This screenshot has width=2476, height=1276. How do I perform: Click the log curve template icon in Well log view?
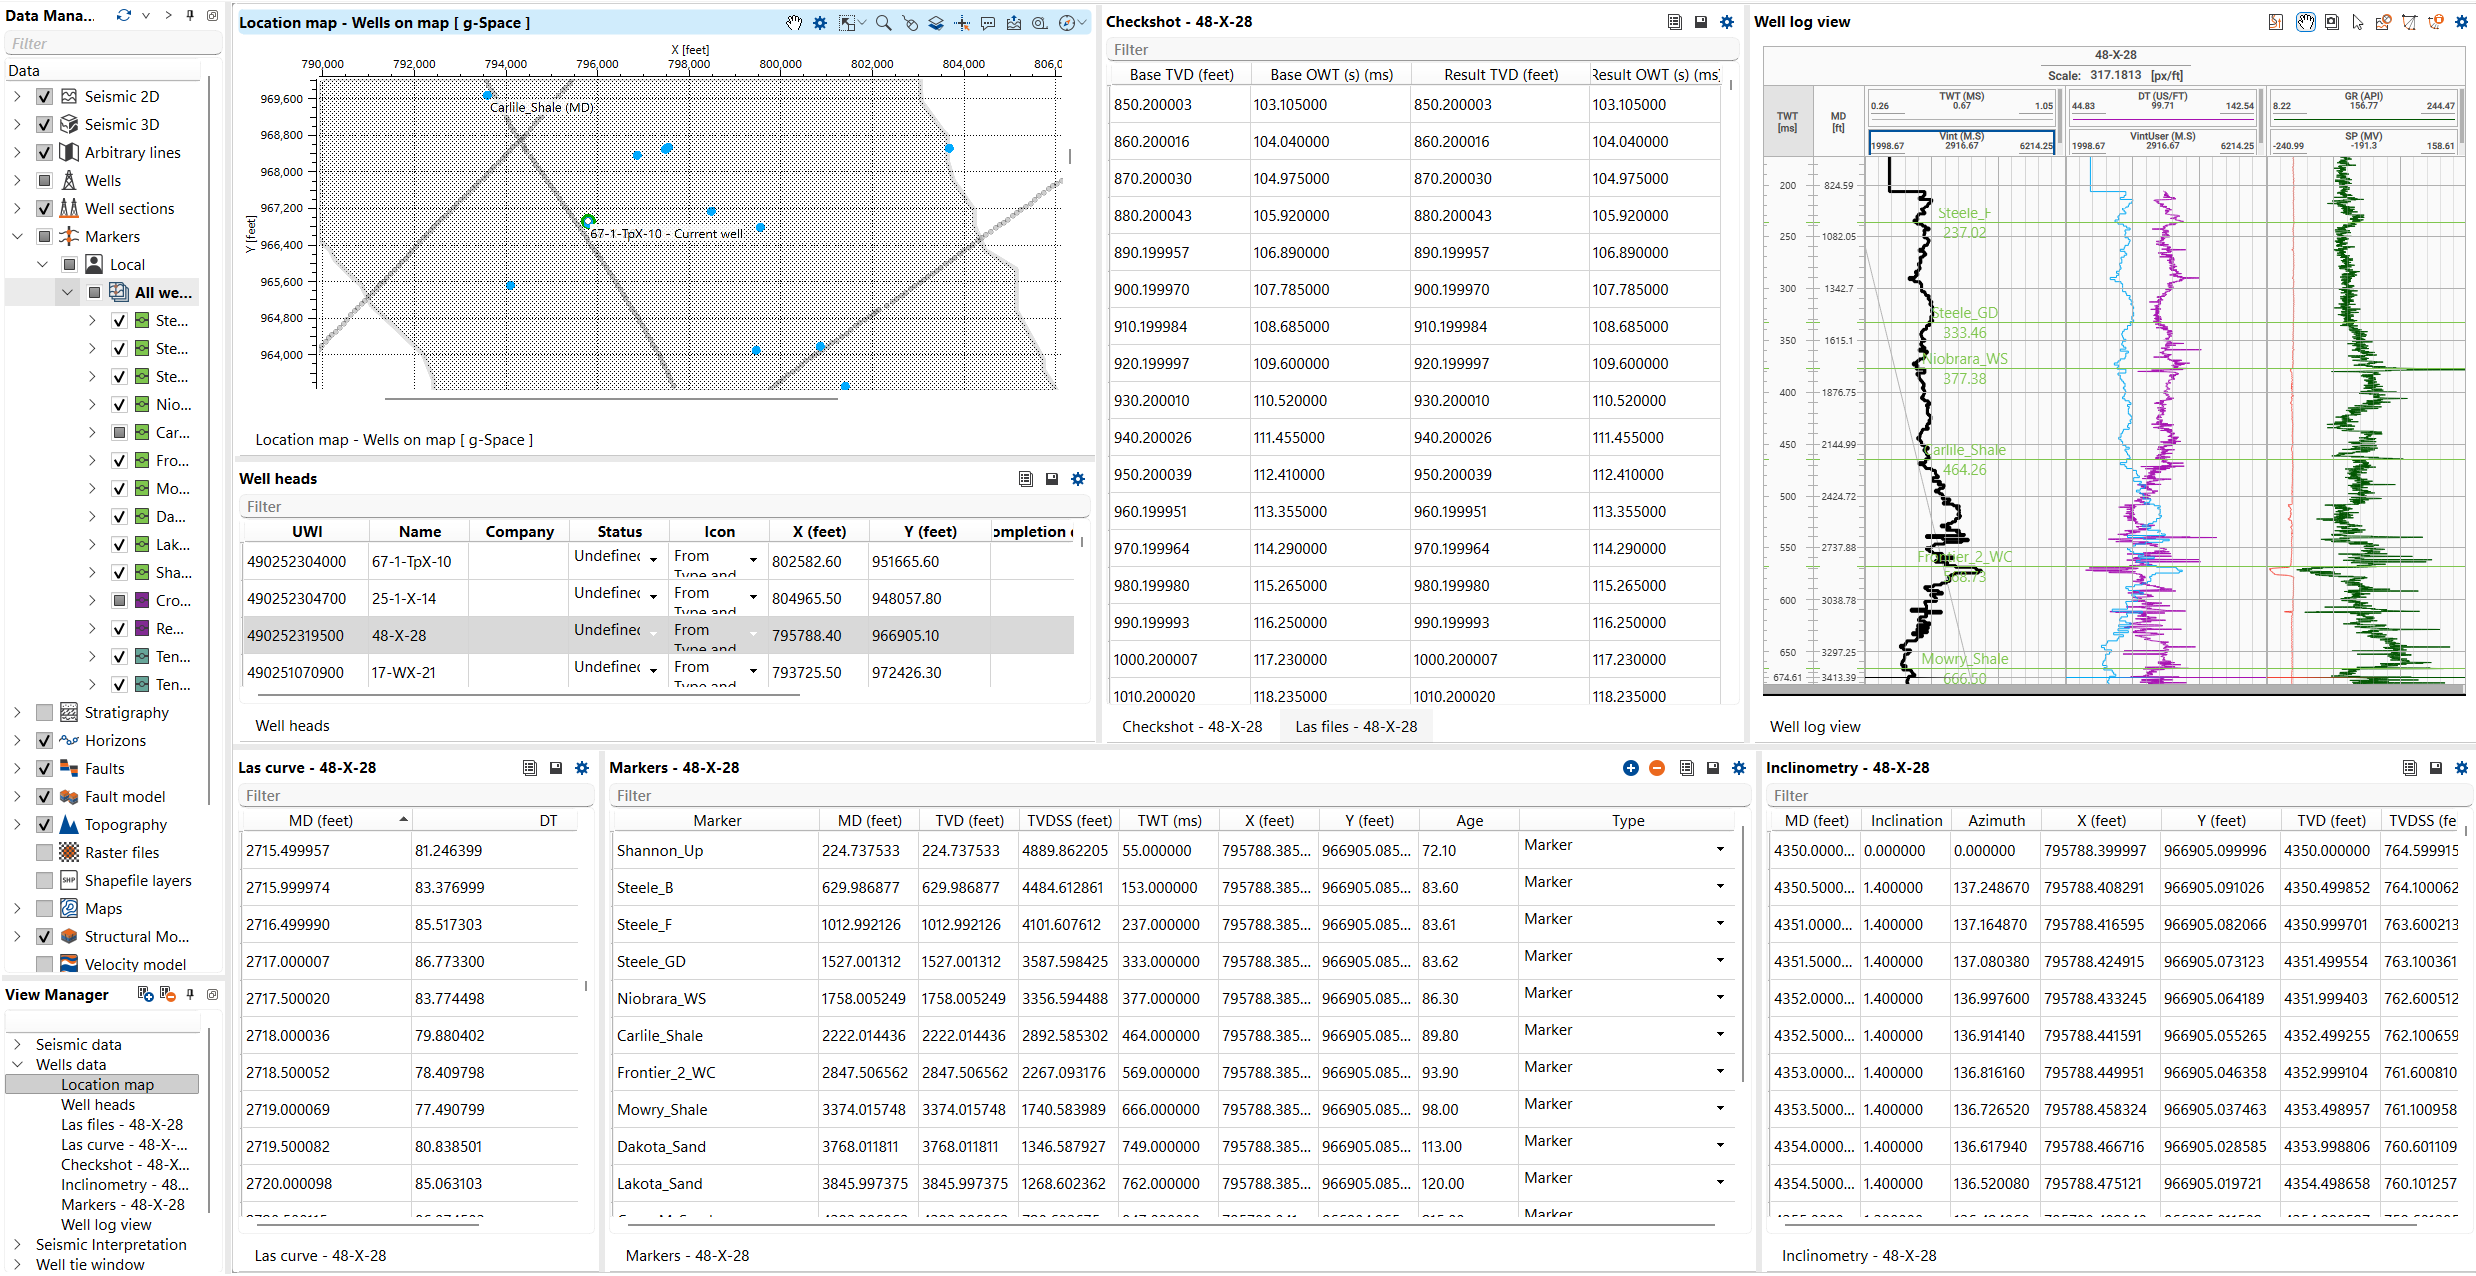pos(2276,22)
